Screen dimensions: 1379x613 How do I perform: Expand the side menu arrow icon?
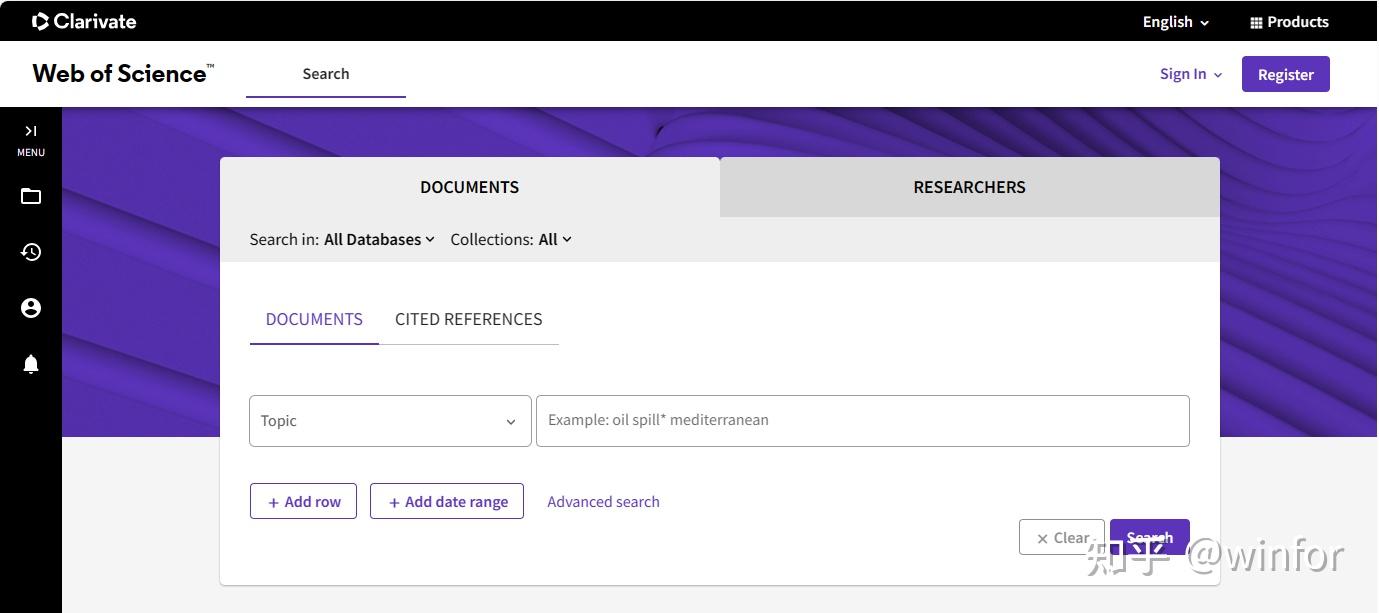click(31, 131)
